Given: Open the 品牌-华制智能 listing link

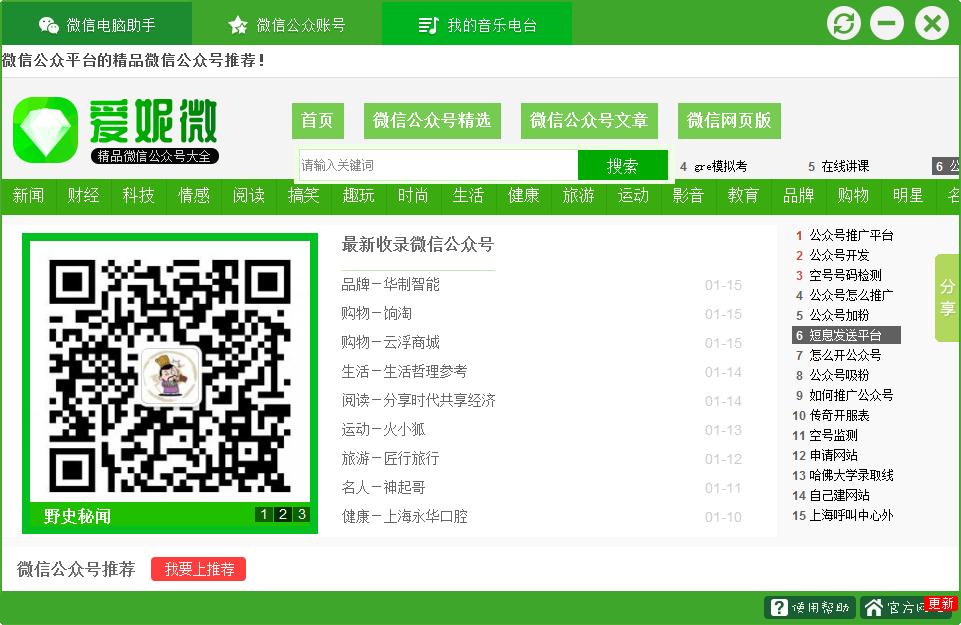Looking at the screenshot, I should (x=390, y=285).
